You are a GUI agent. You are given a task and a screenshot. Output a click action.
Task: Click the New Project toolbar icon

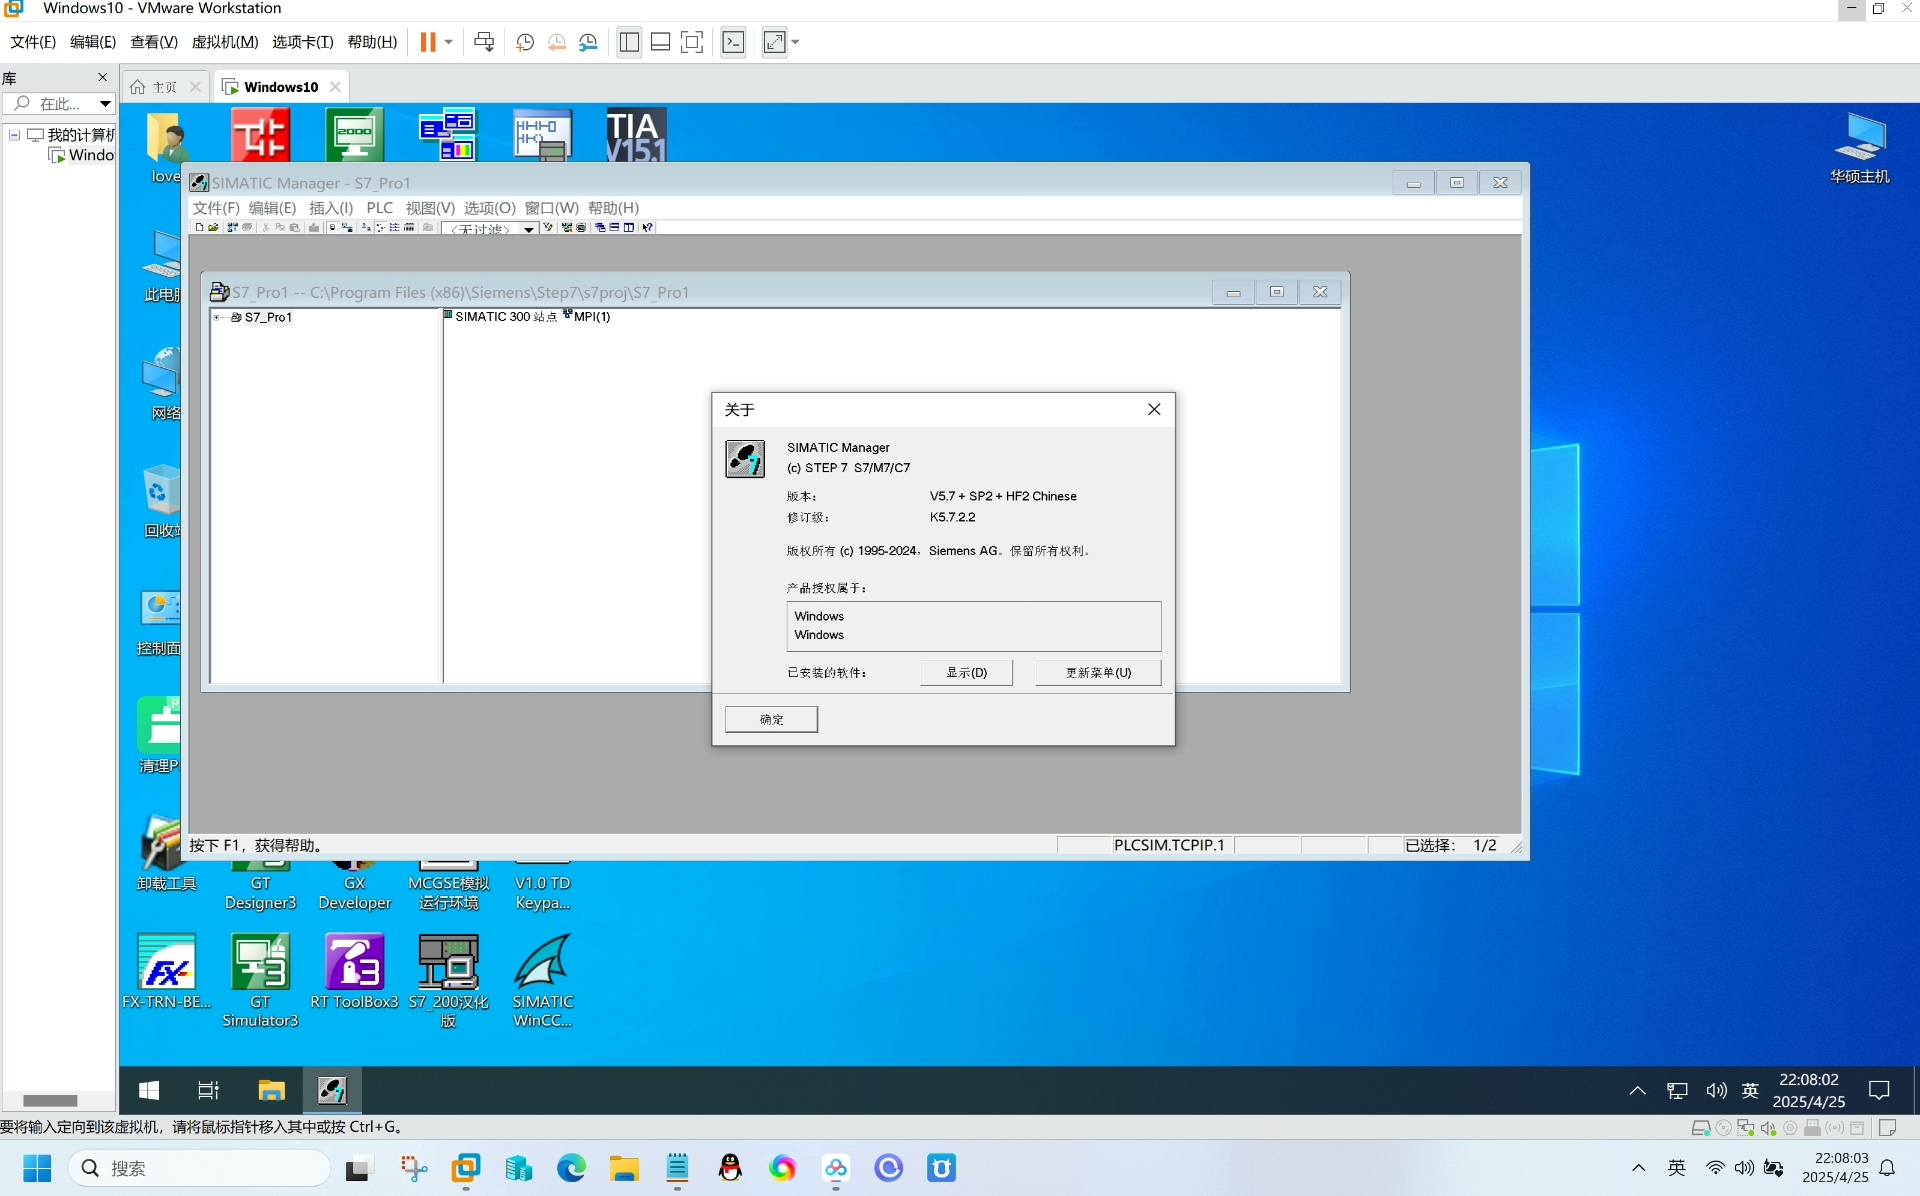pos(199,228)
